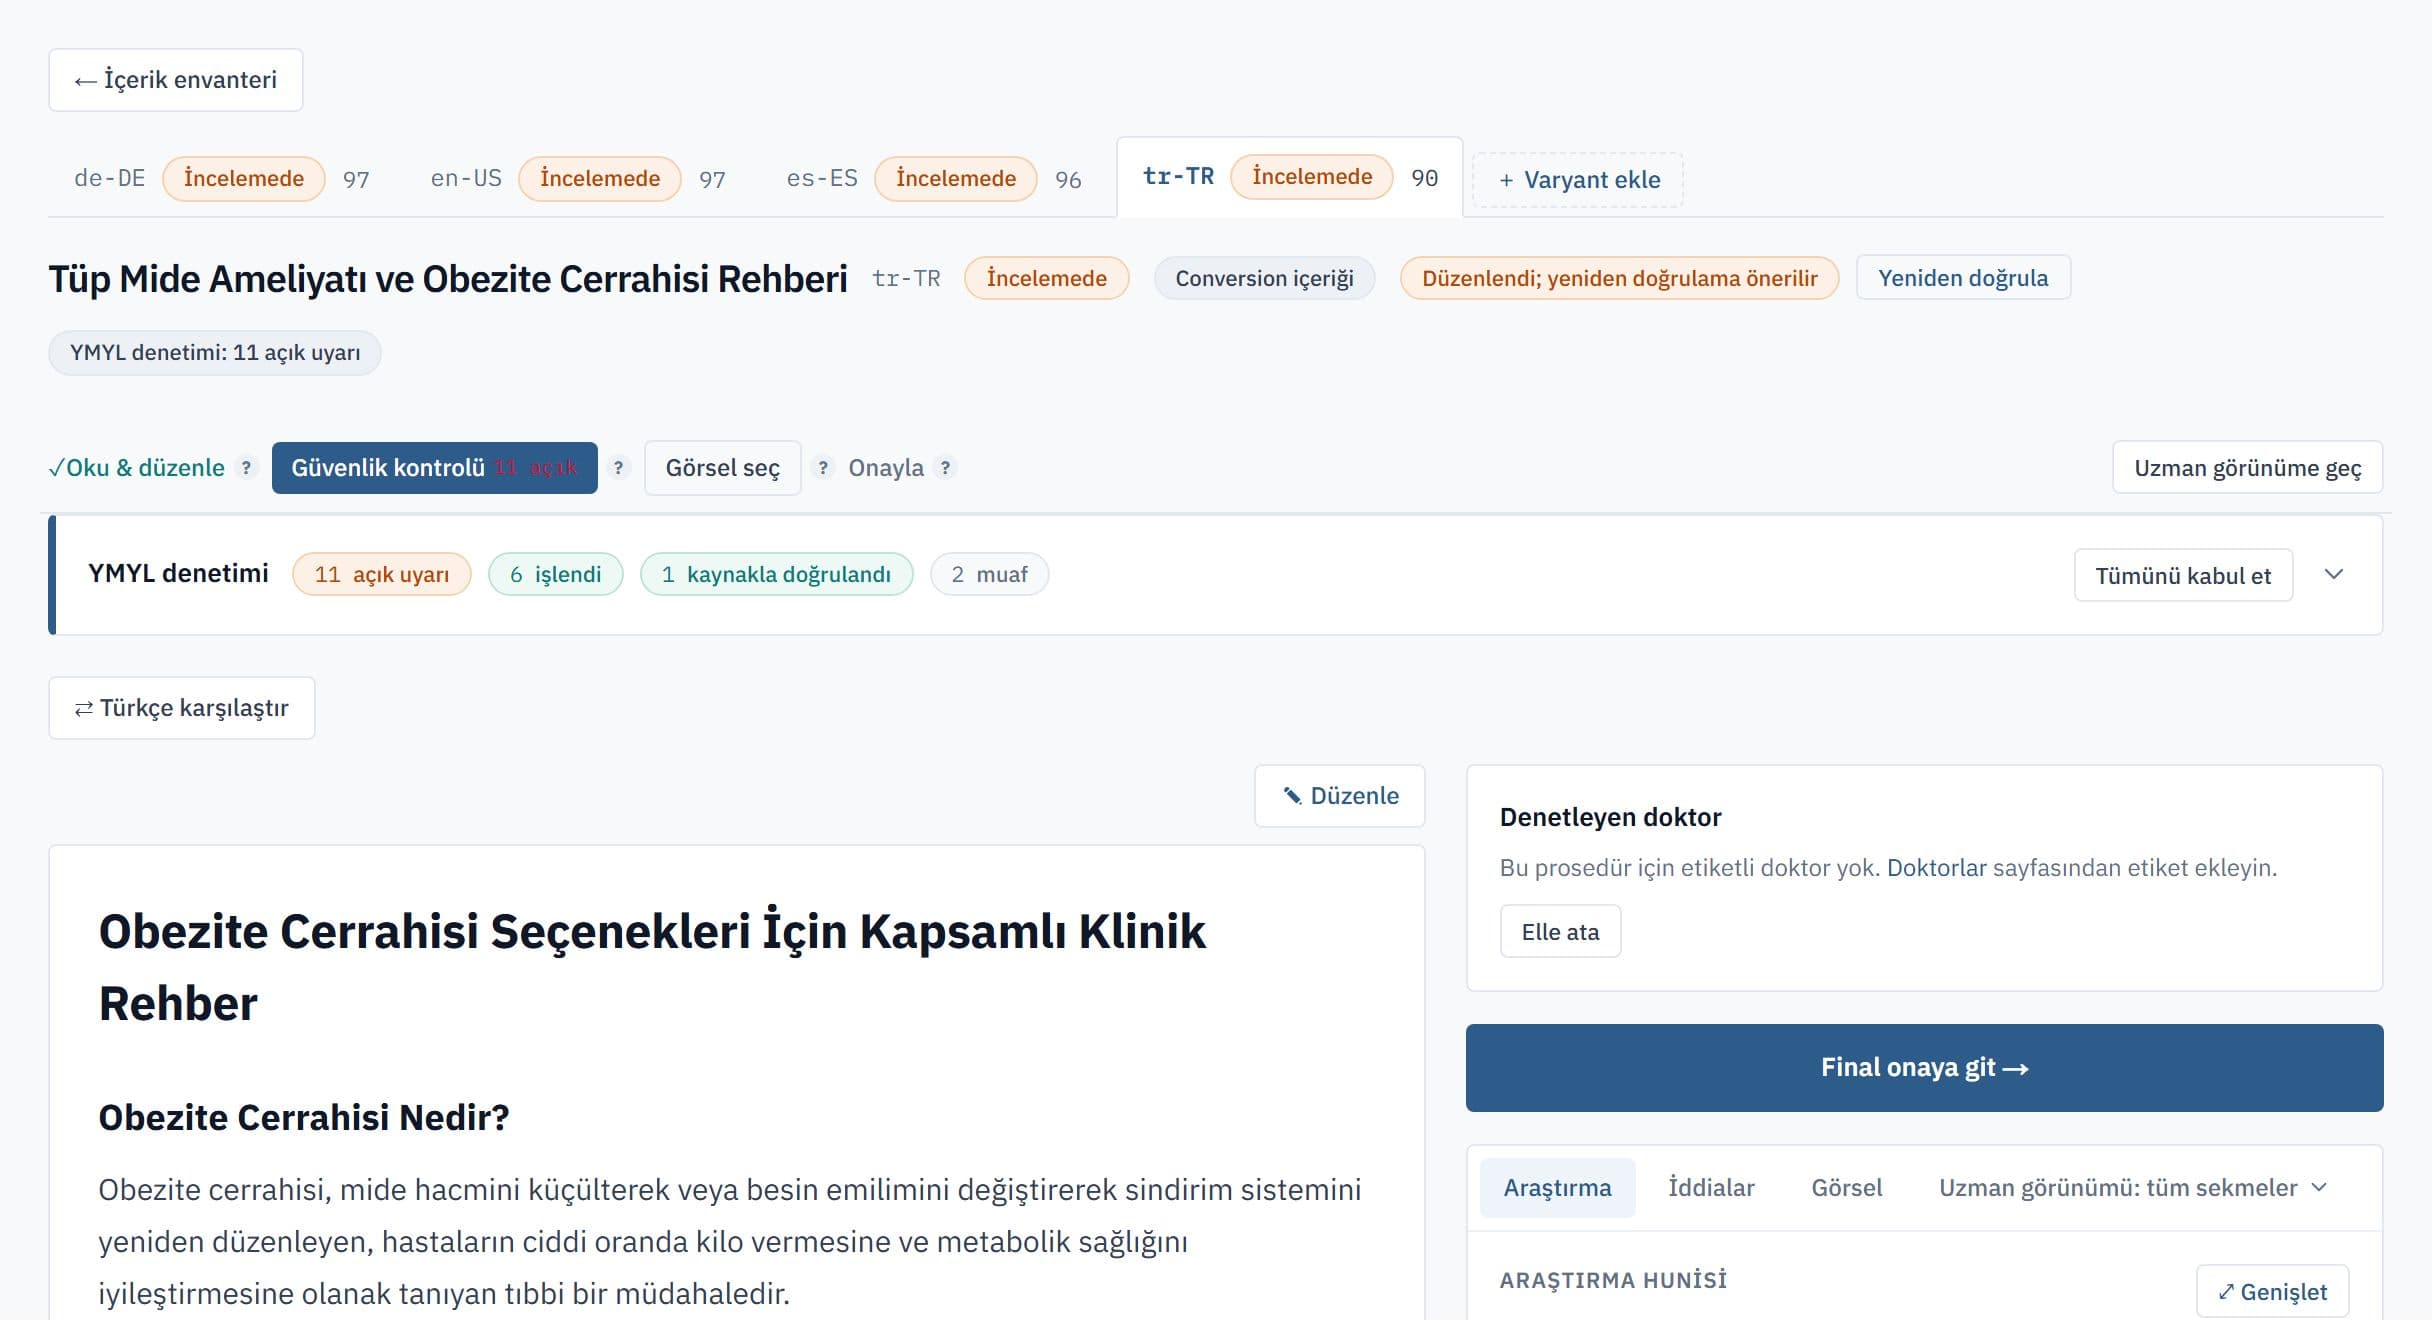Open Türkçe karşılaştır comparison
Screen dimensions: 2432x1320
click(x=182, y=708)
